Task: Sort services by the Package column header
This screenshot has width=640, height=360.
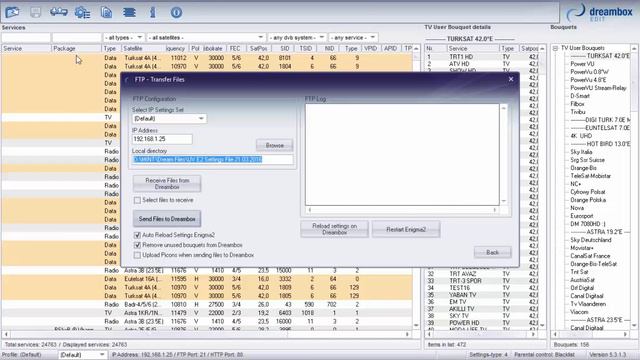Action: (76, 49)
